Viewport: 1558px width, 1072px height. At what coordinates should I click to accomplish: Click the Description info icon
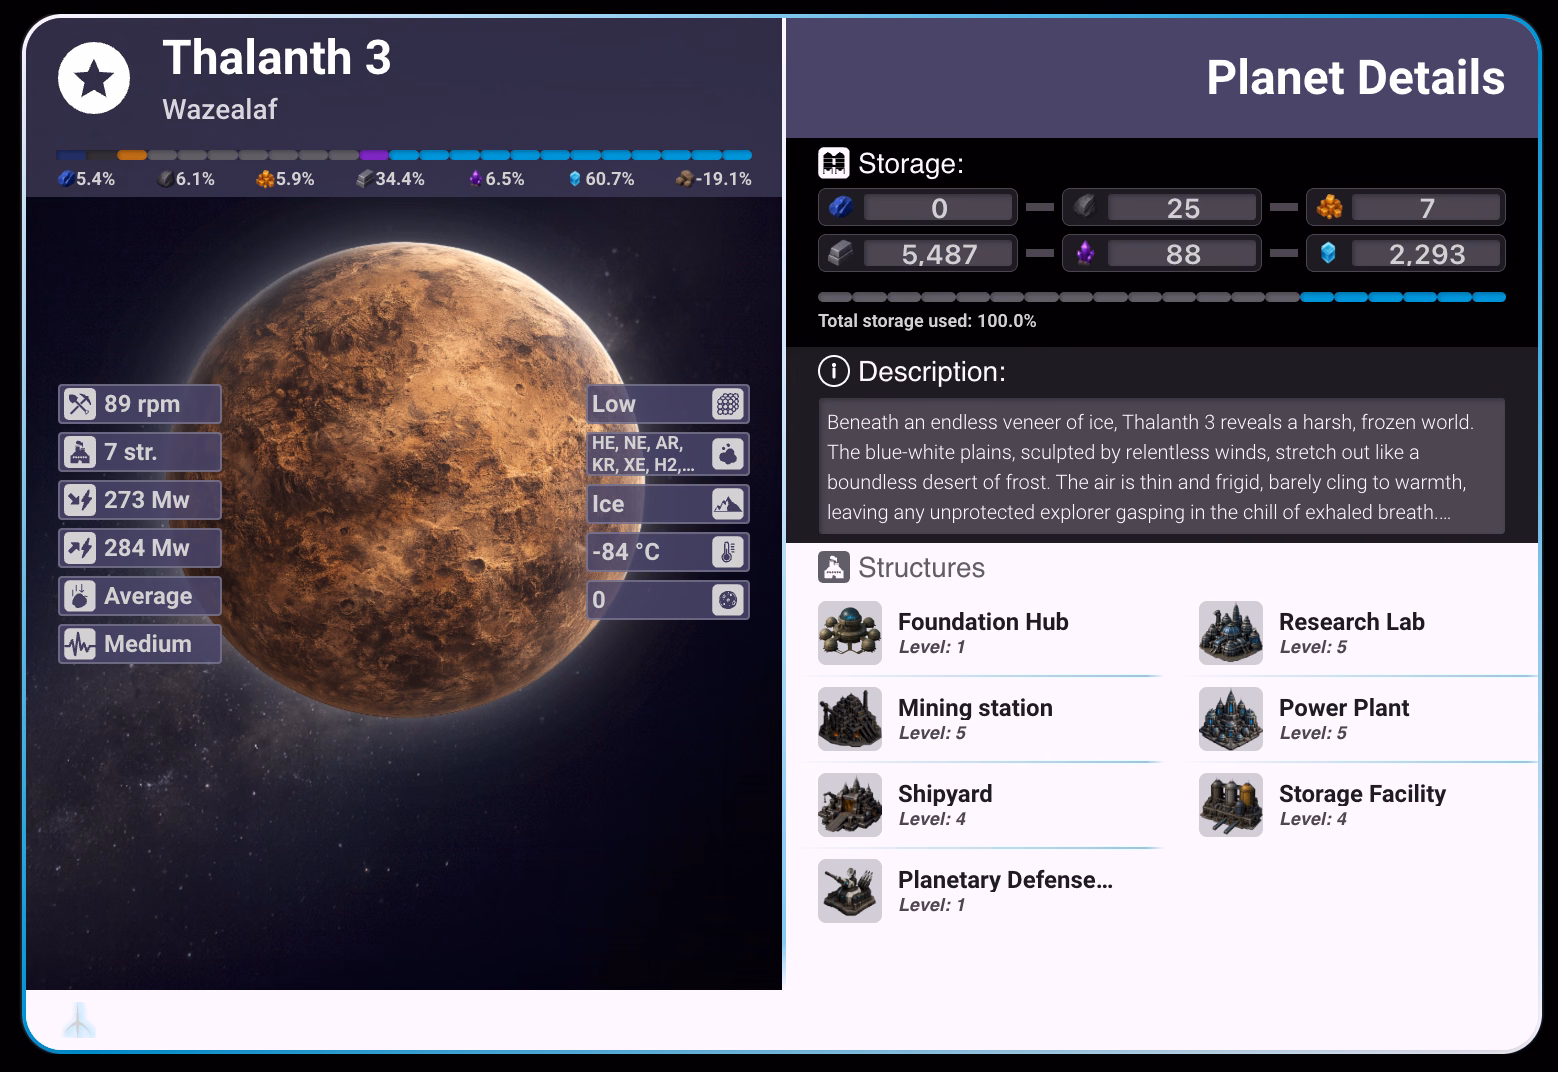[834, 372]
